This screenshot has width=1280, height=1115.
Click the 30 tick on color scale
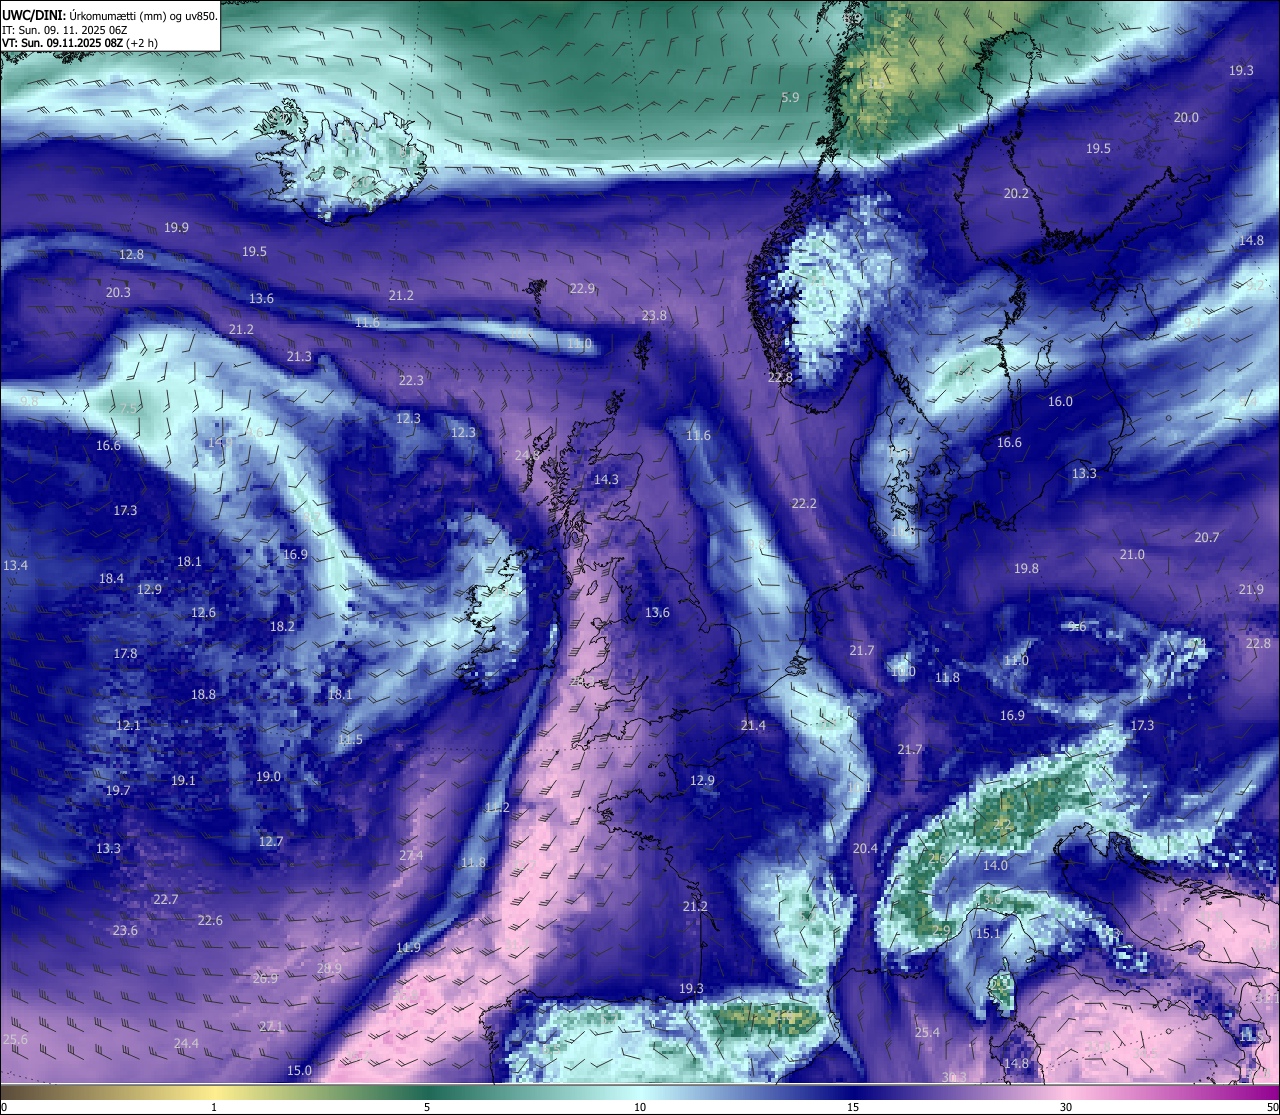pyautogui.click(x=1066, y=1107)
